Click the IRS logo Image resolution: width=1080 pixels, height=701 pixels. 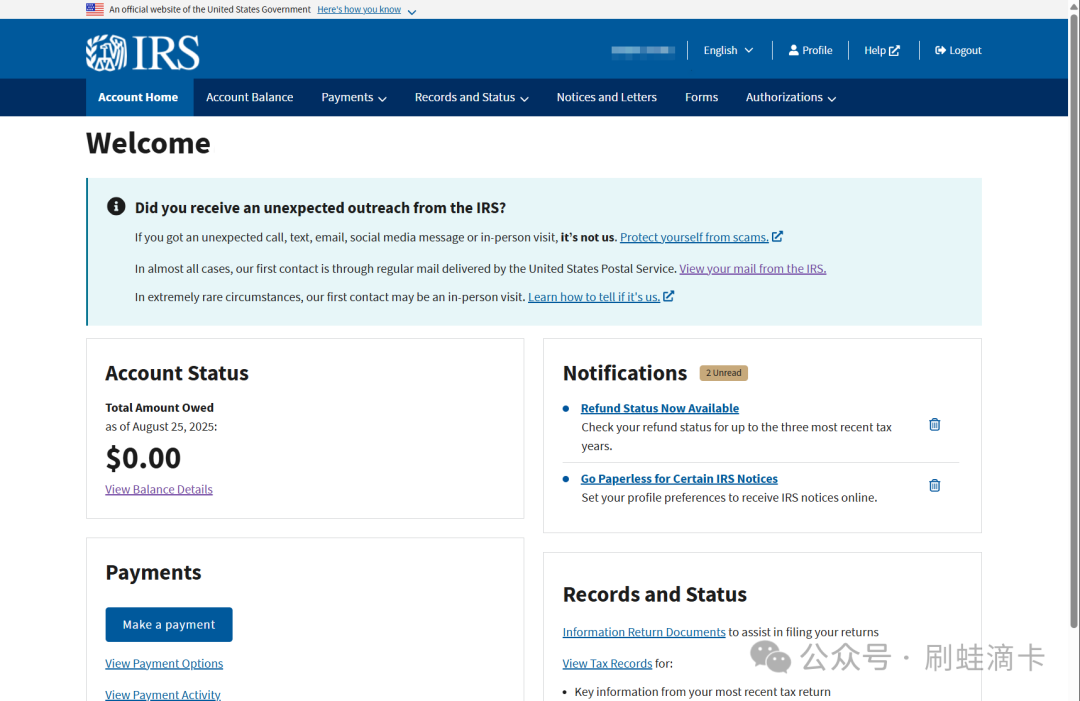click(x=143, y=52)
